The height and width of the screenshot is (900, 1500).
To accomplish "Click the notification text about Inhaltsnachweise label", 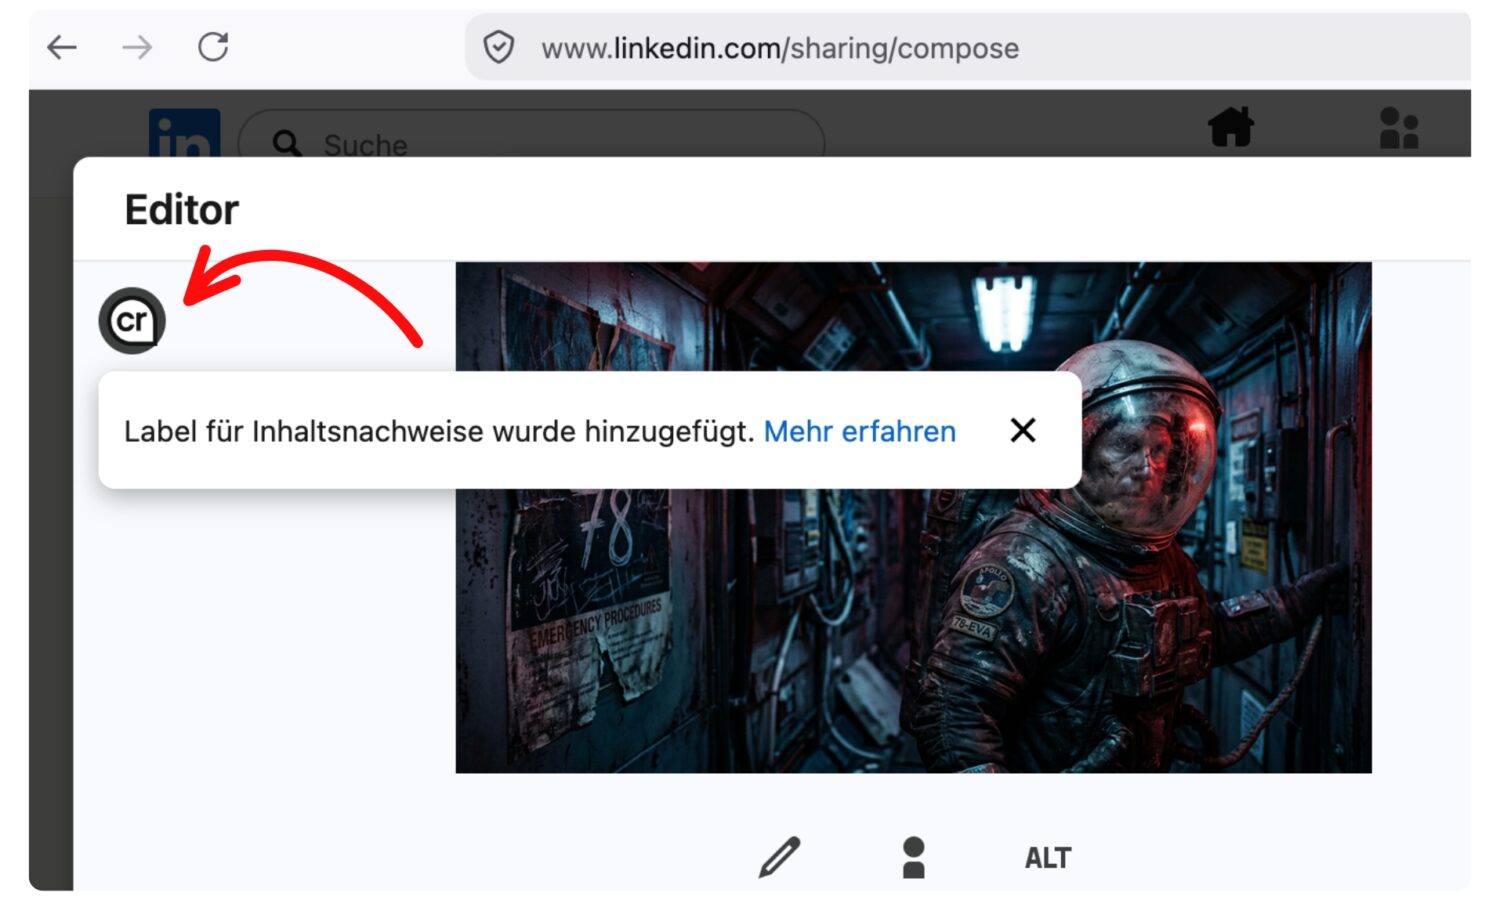I will 439,431.
